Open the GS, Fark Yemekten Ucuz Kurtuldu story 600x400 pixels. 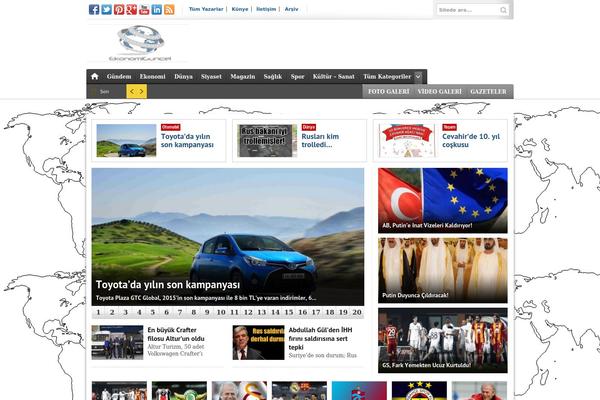click(443, 340)
